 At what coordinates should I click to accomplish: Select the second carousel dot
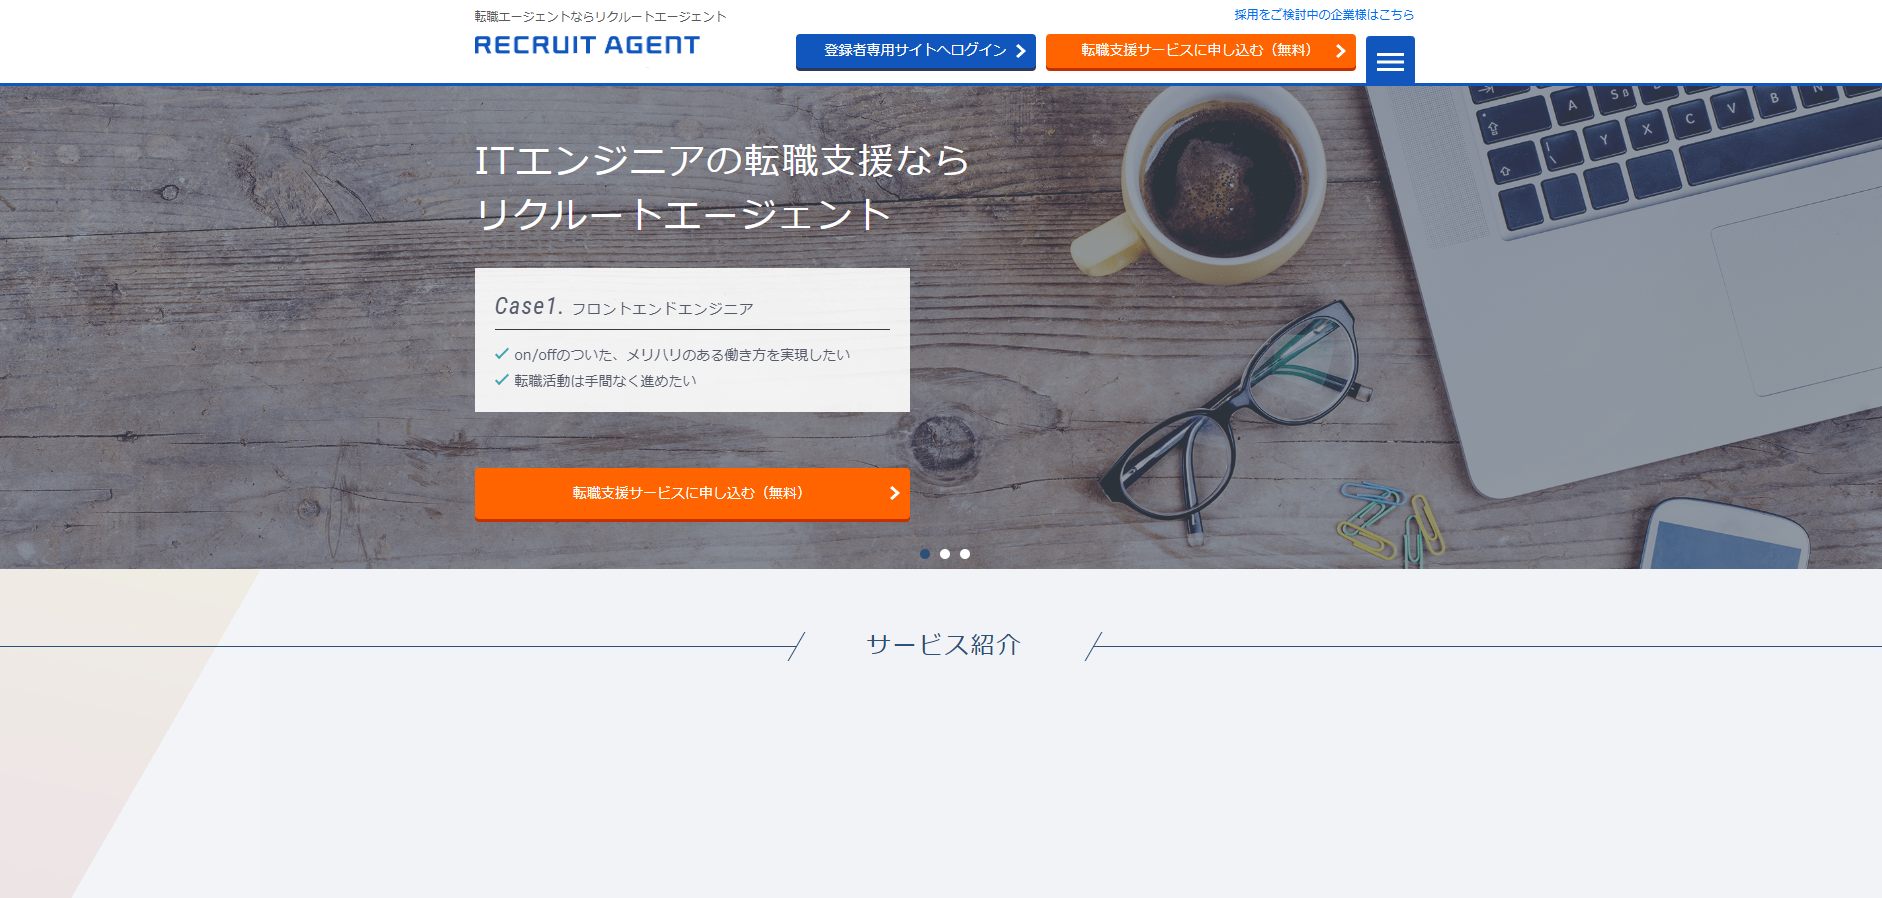pos(945,554)
